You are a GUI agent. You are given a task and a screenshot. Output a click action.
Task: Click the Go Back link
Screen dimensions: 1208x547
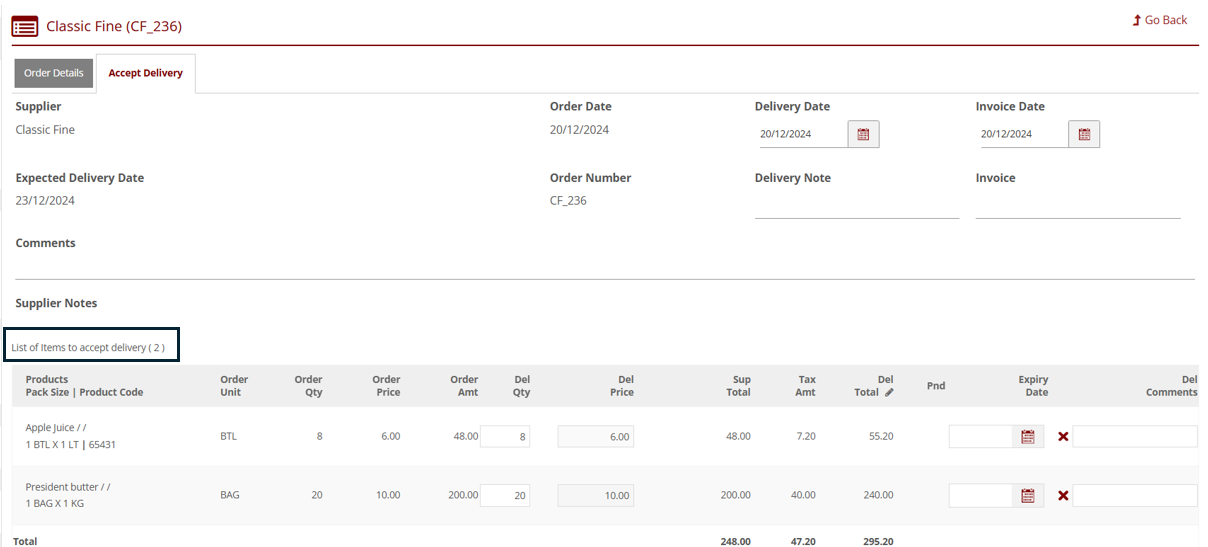(1160, 20)
